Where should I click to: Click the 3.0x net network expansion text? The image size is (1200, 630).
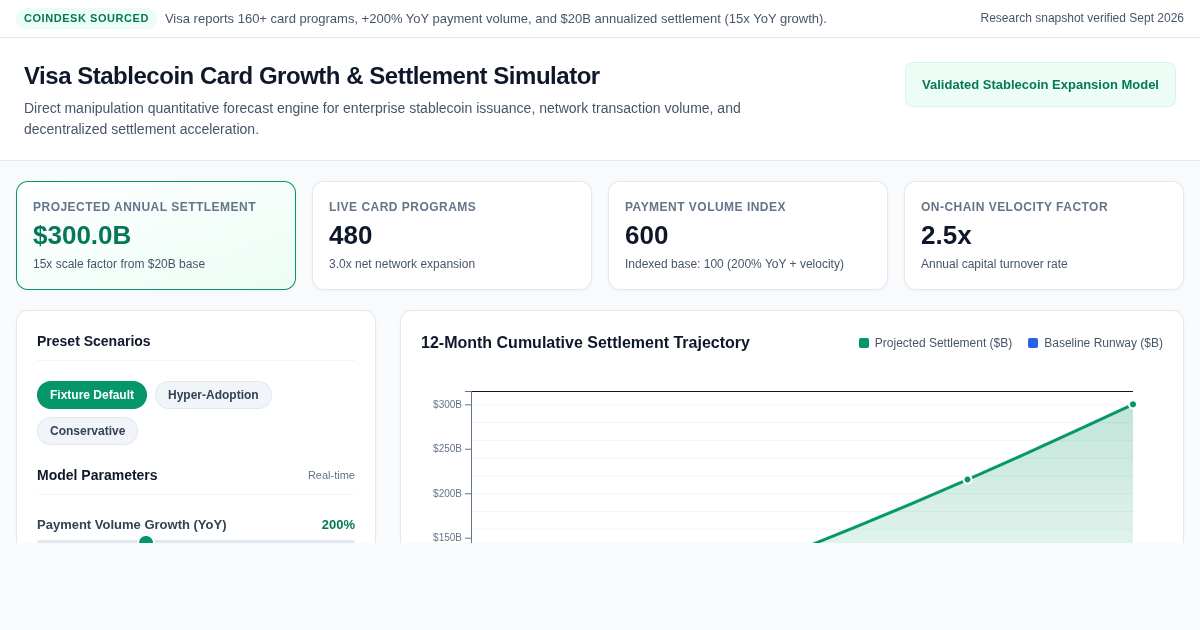pos(402,264)
